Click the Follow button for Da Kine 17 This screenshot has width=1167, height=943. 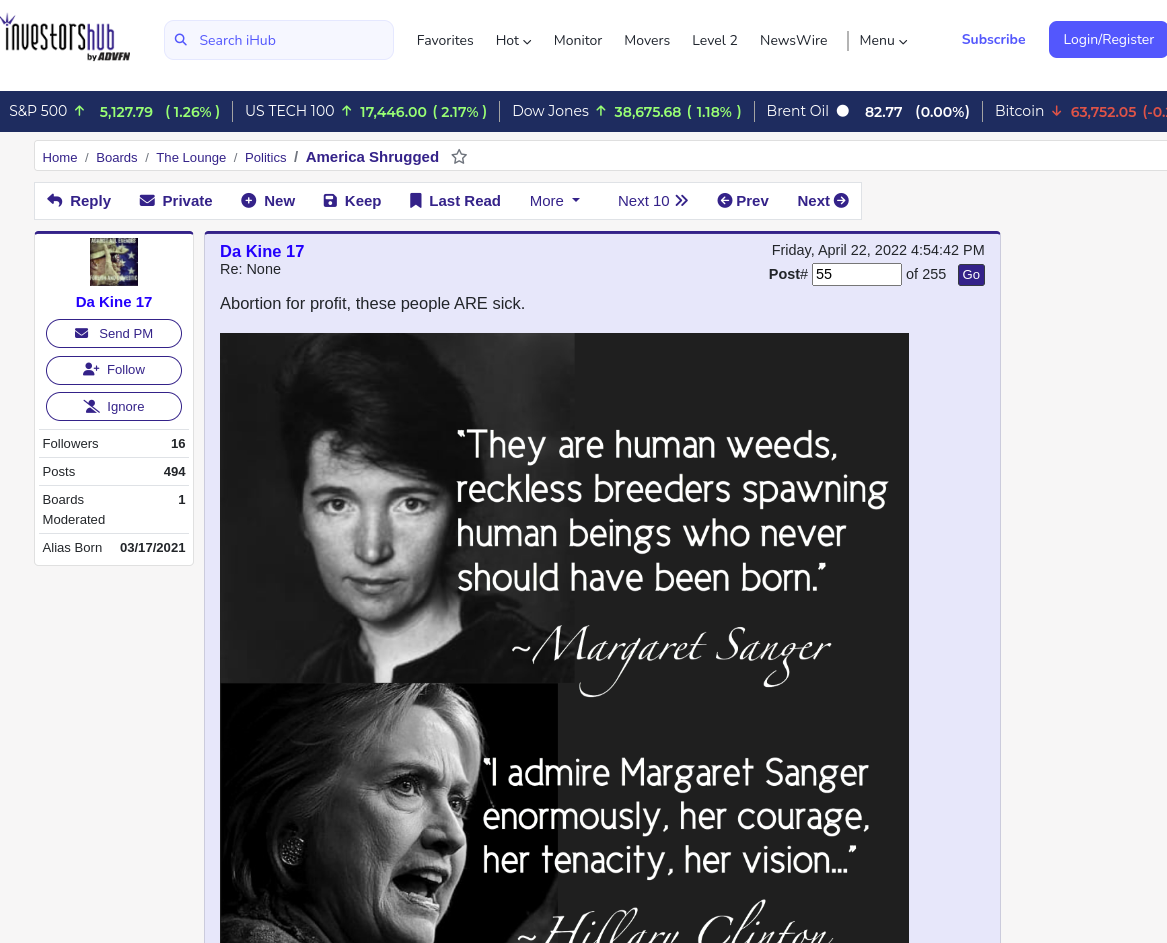point(114,370)
